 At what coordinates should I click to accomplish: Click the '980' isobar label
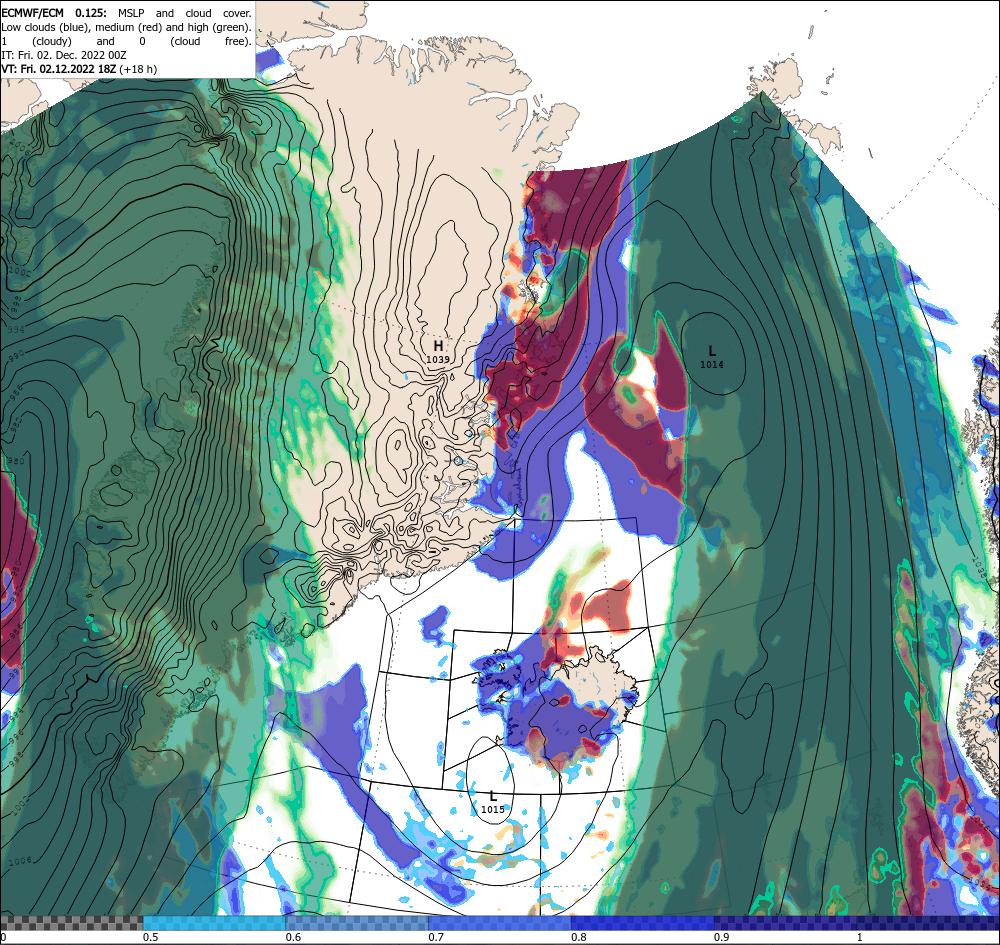click(16, 462)
